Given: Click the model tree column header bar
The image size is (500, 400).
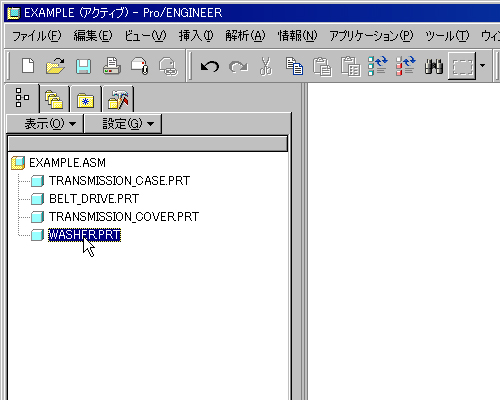Looking at the screenshot, I should point(147,144).
